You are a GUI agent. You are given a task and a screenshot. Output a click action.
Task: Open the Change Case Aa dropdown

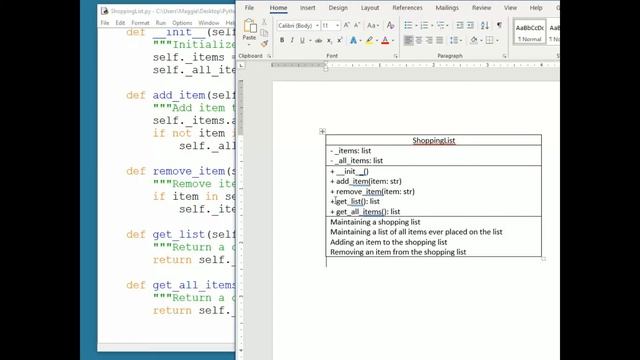(373, 26)
